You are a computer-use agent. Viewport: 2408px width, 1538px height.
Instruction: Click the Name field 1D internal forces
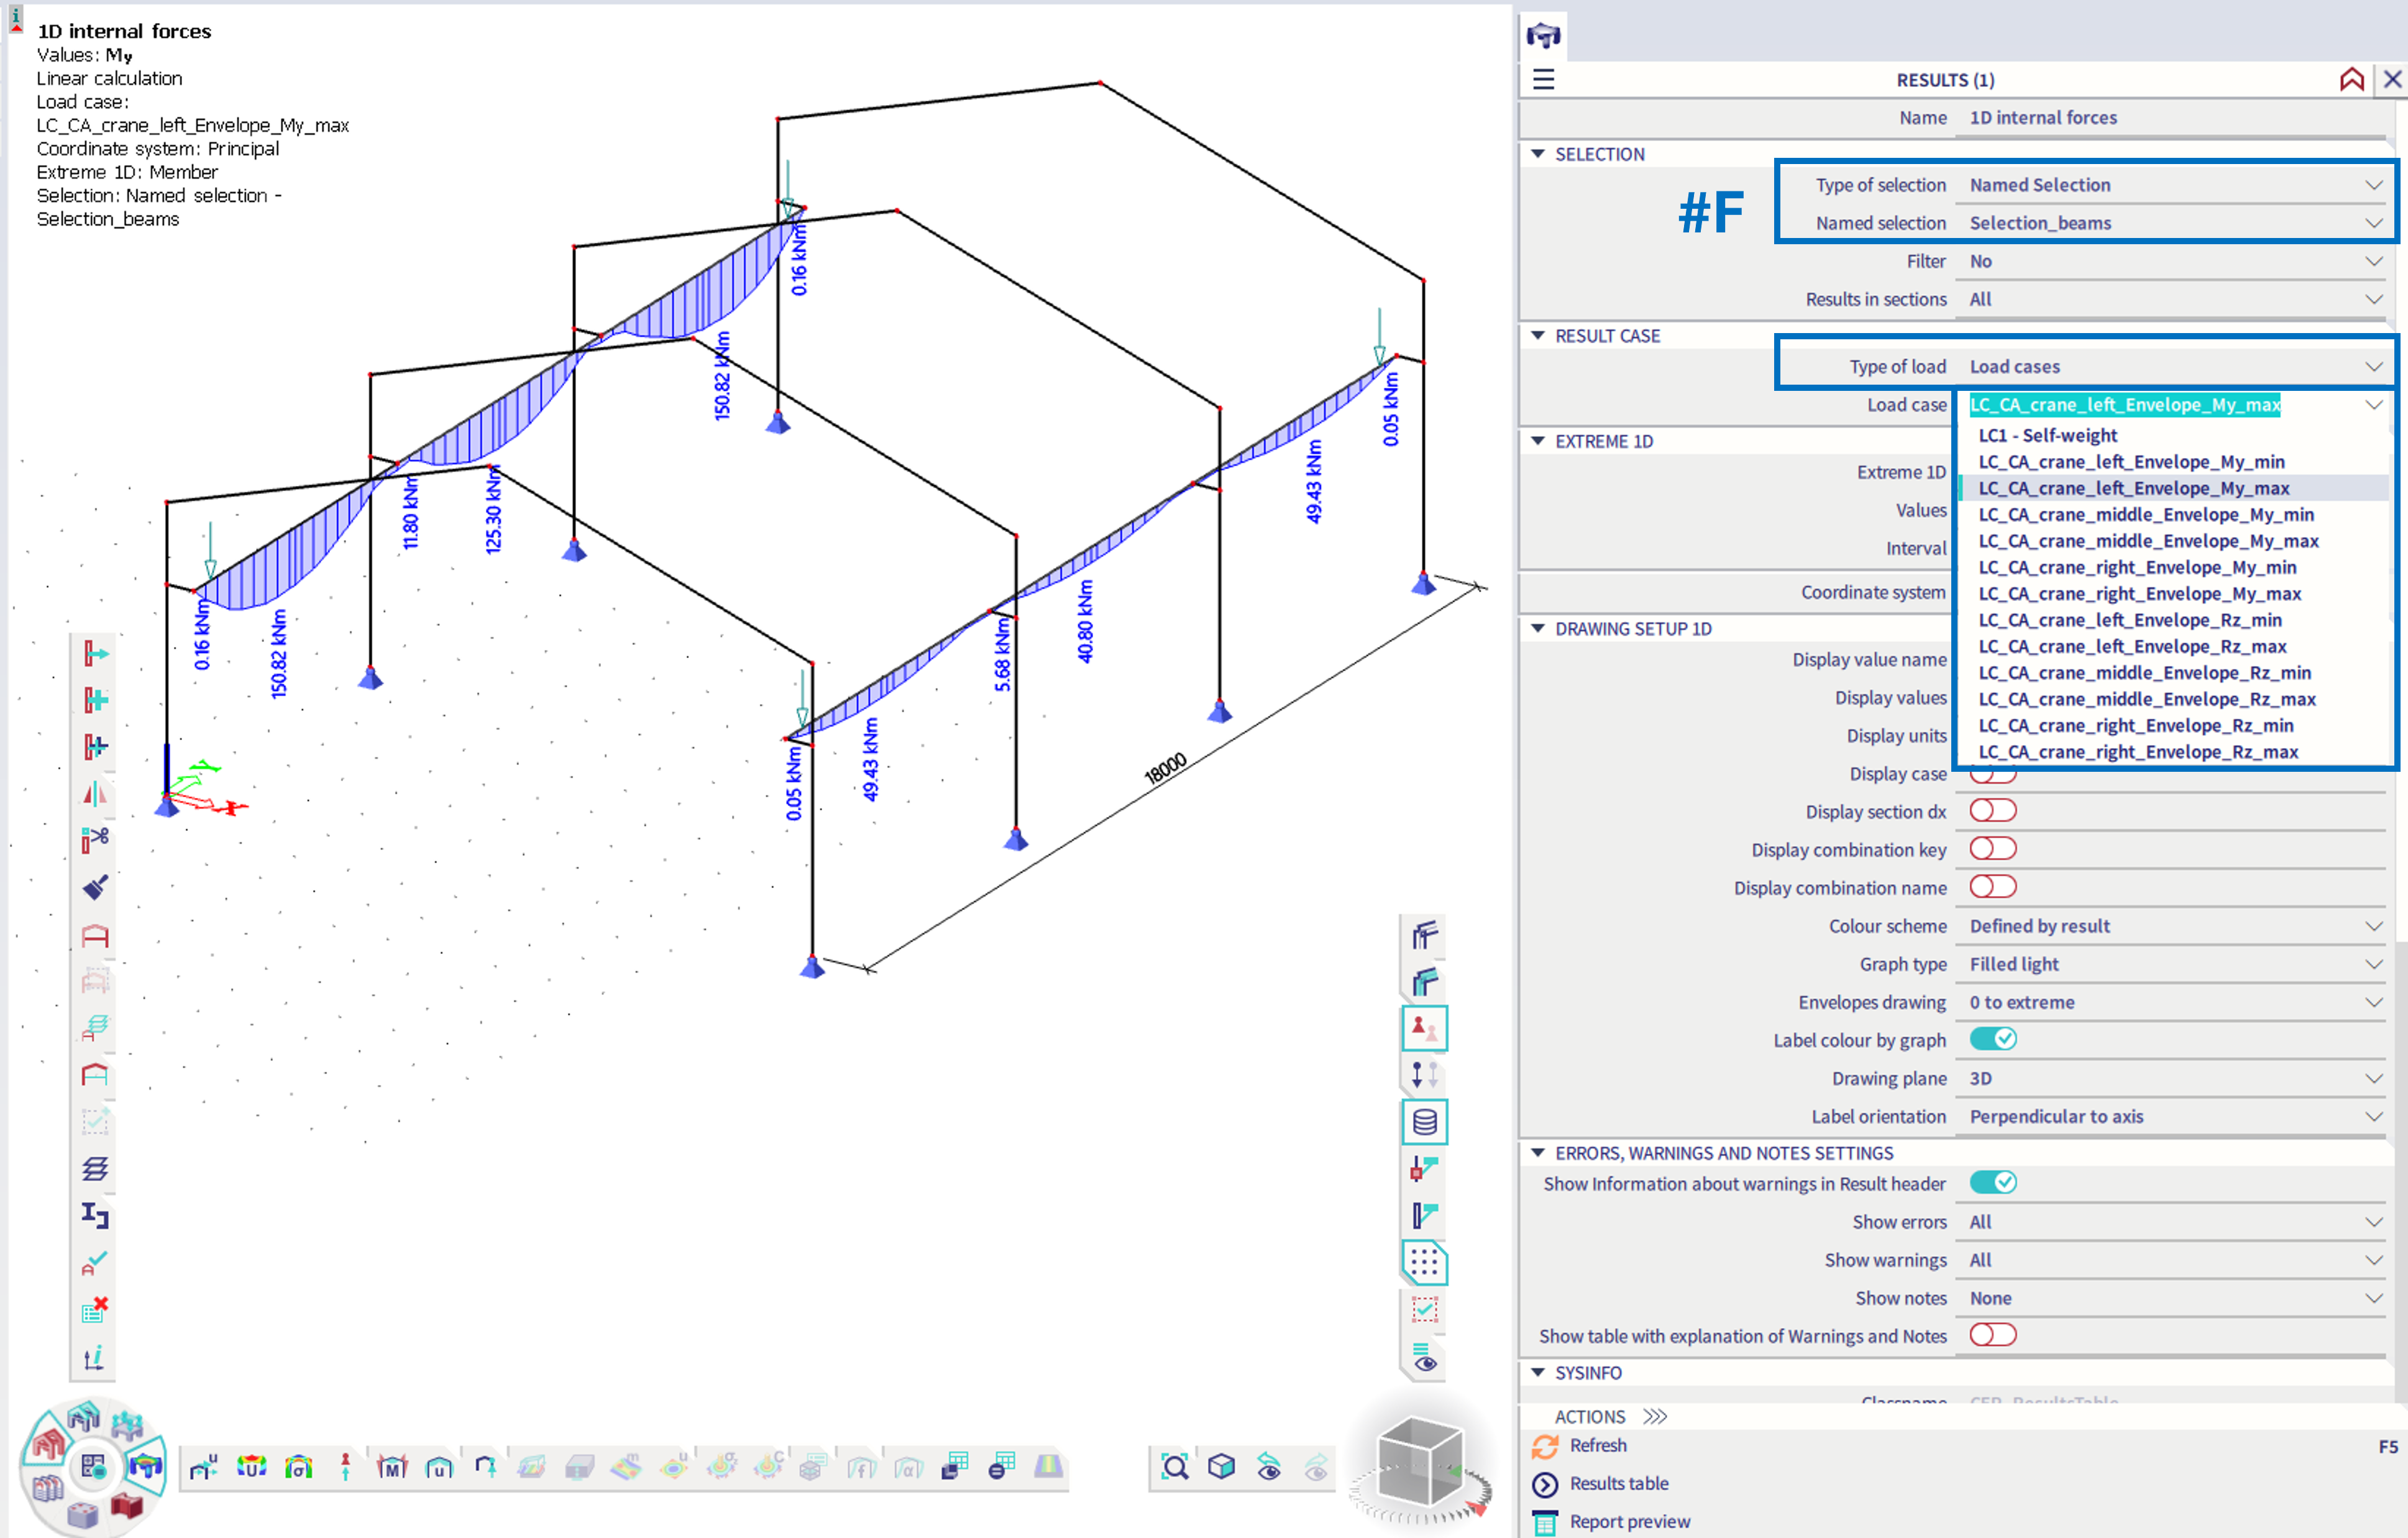point(2043,118)
